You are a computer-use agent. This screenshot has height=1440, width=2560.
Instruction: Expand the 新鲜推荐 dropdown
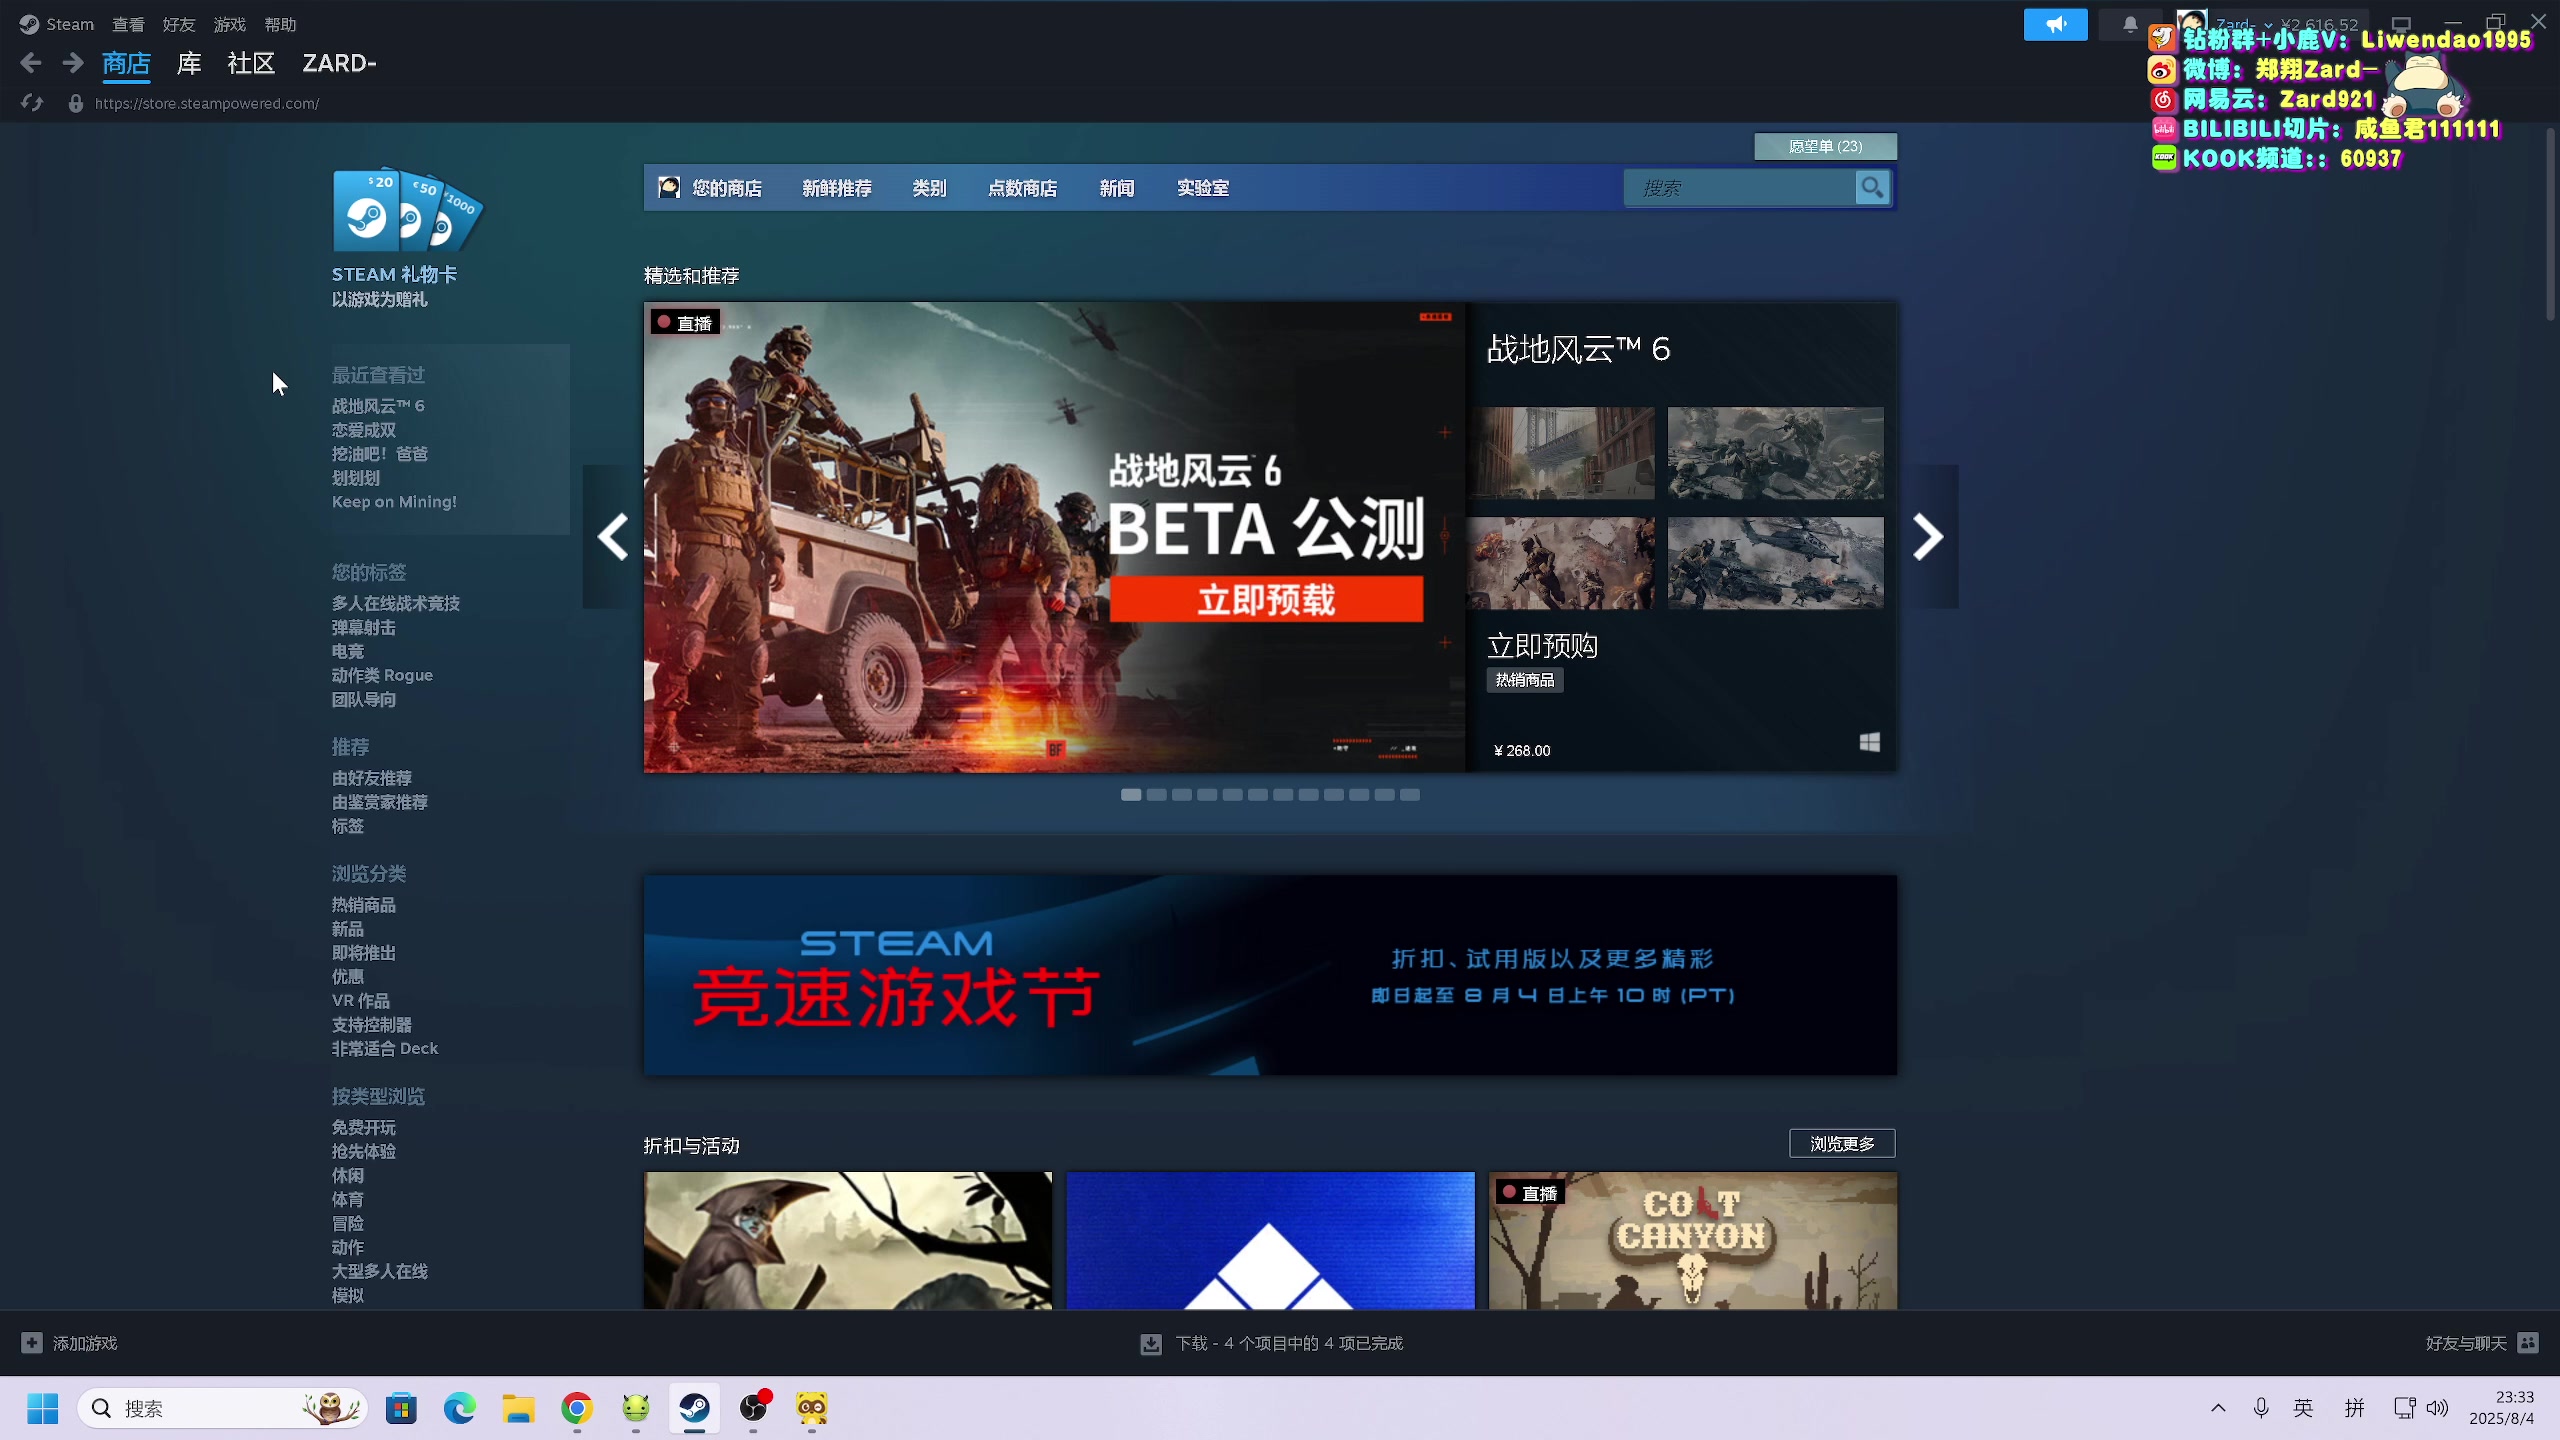(837, 188)
